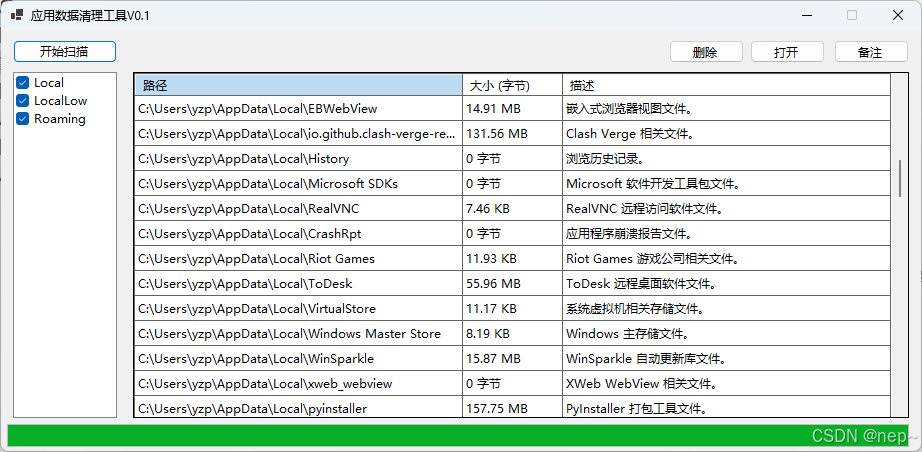
Task: Click the app icon in title bar
Action: 17,15
